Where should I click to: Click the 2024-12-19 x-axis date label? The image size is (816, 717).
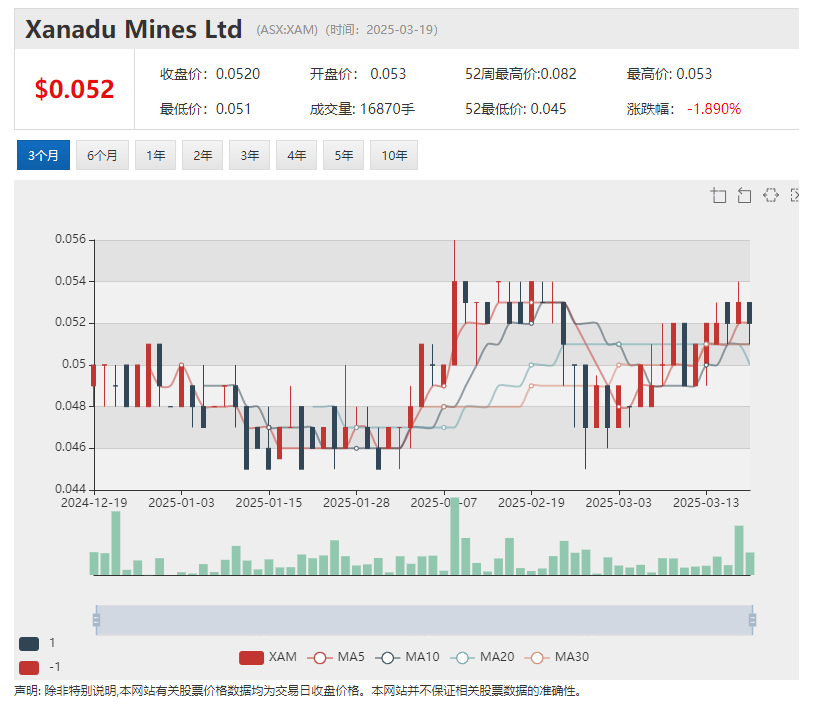[x=94, y=503]
